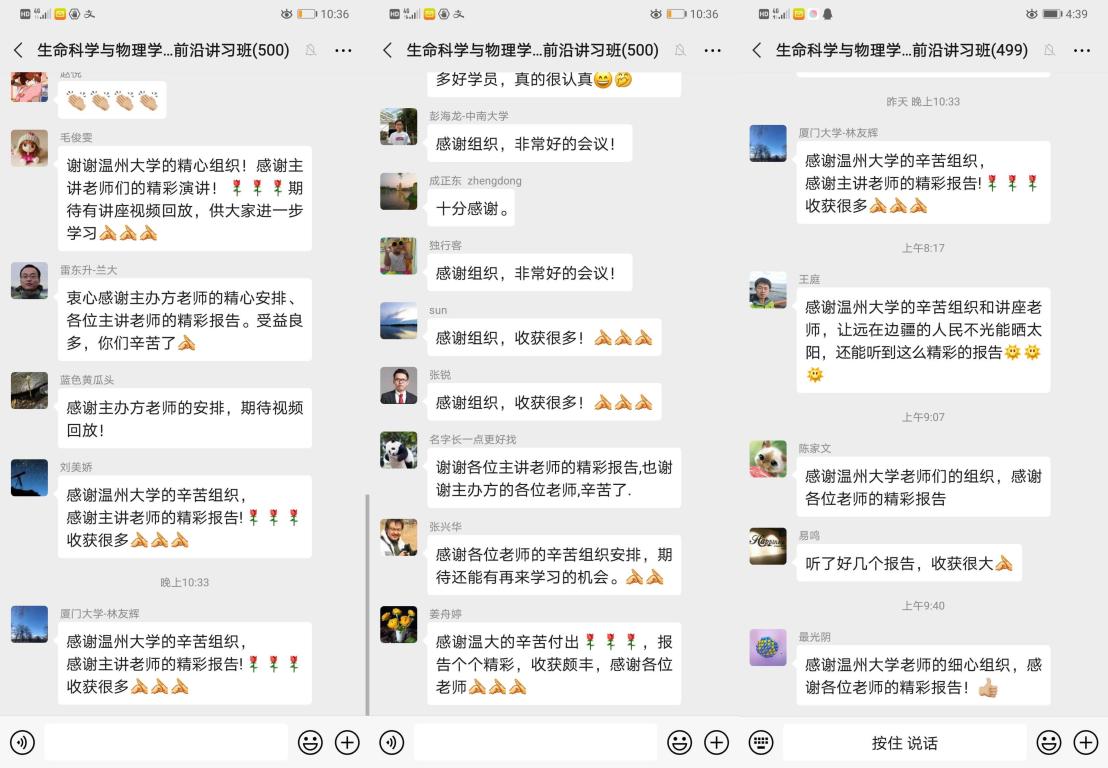Expand the plus attachments menu in the left panel
Screen dimensions: 1108x768
[x=347, y=742]
